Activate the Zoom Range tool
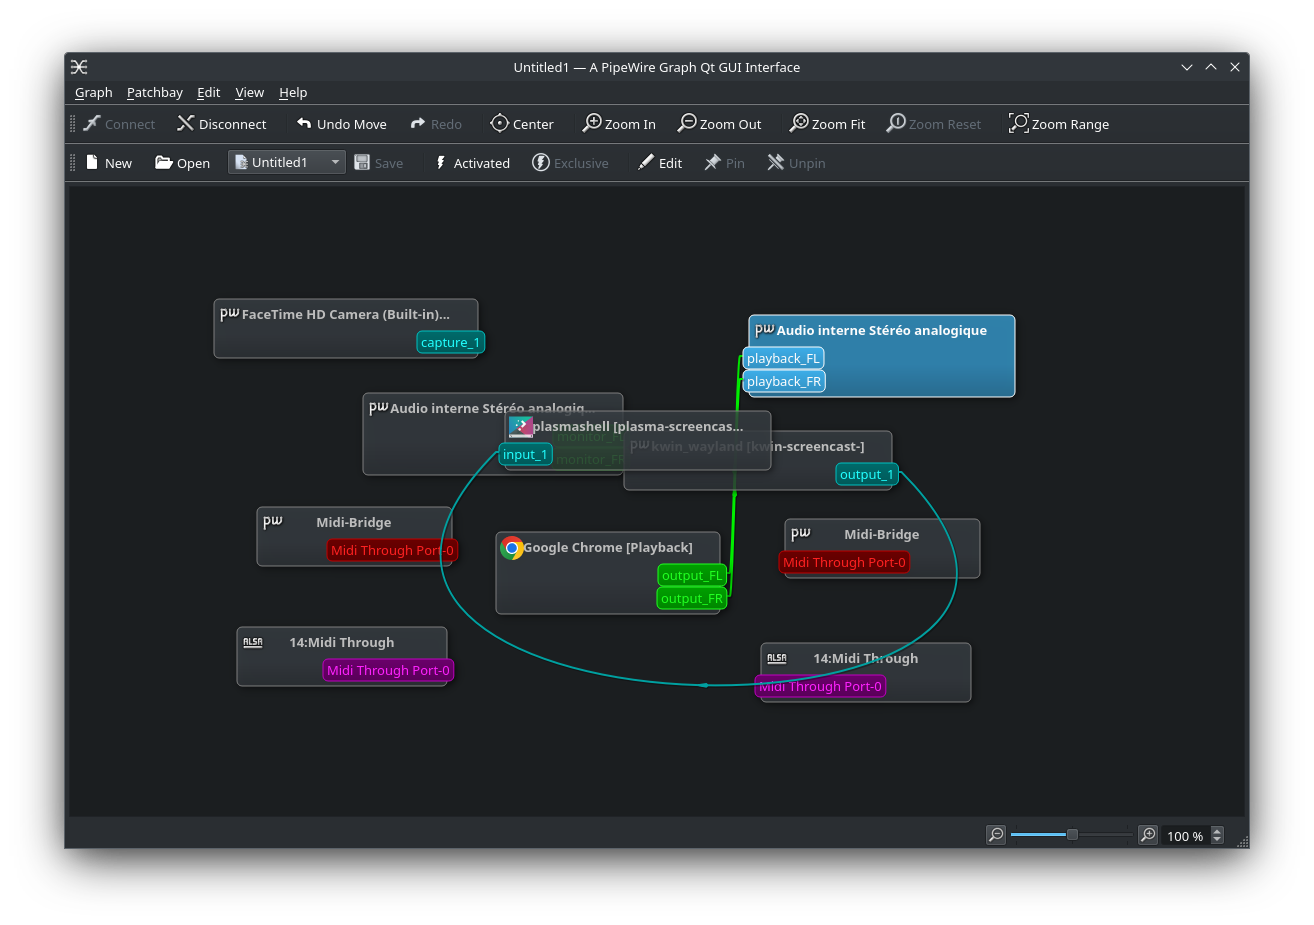The width and height of the screenshot is (1314, 925). click(1059, 124)
